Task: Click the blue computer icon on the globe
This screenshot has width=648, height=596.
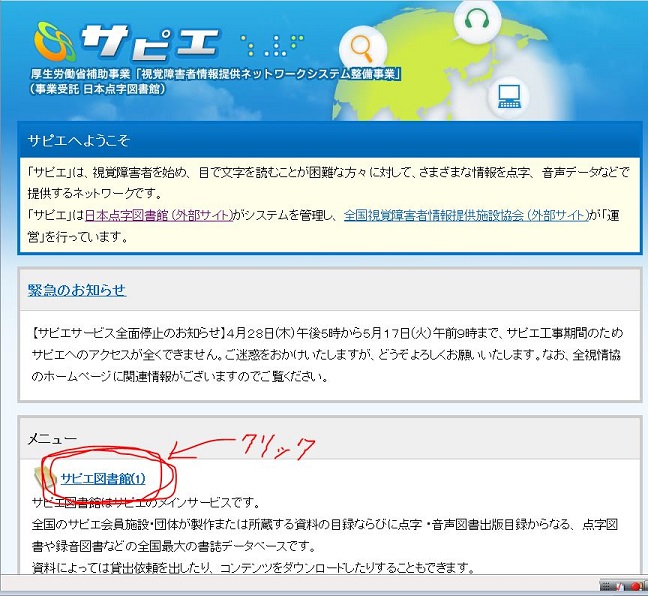Action: coord(509,97)
